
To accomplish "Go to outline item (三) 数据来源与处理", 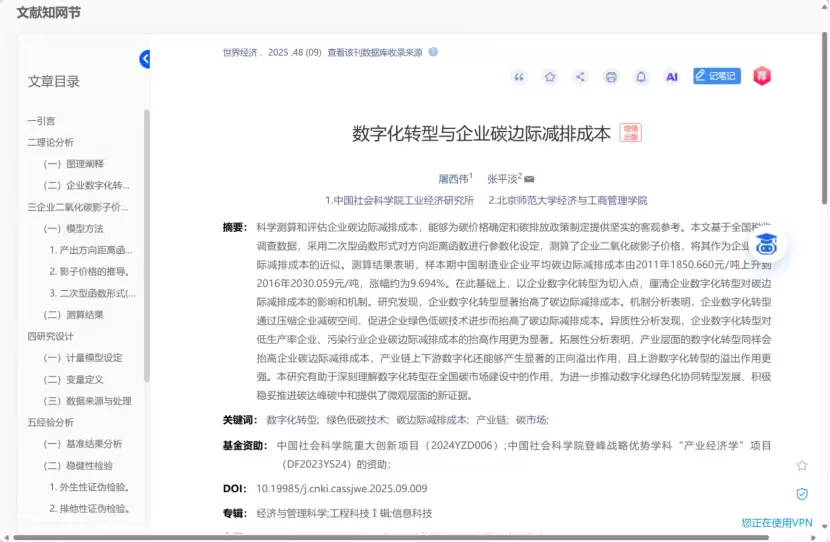I will (x=87, y=401).
